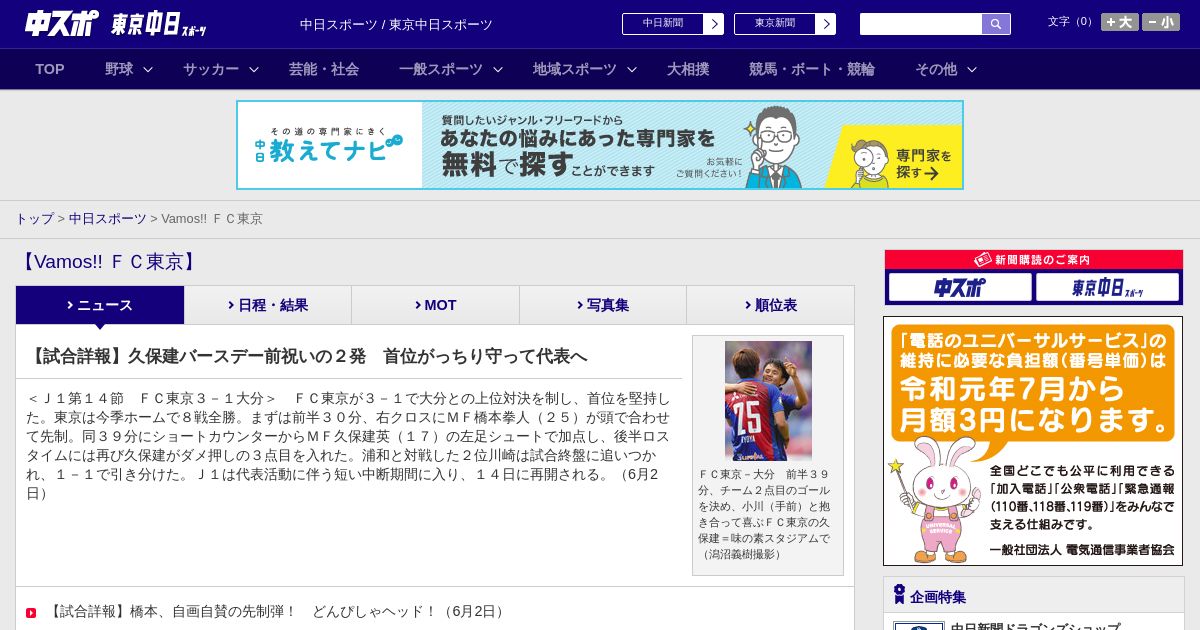The width and height of the screenshot is (1200, 630).
Task: Click the 新聞購読のご案内 header banner
Action: point(1034,260)
